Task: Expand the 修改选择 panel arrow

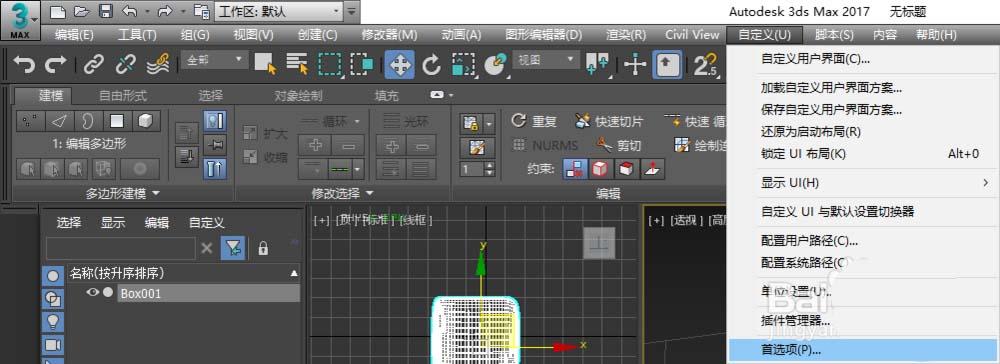Action: [369, 193]
